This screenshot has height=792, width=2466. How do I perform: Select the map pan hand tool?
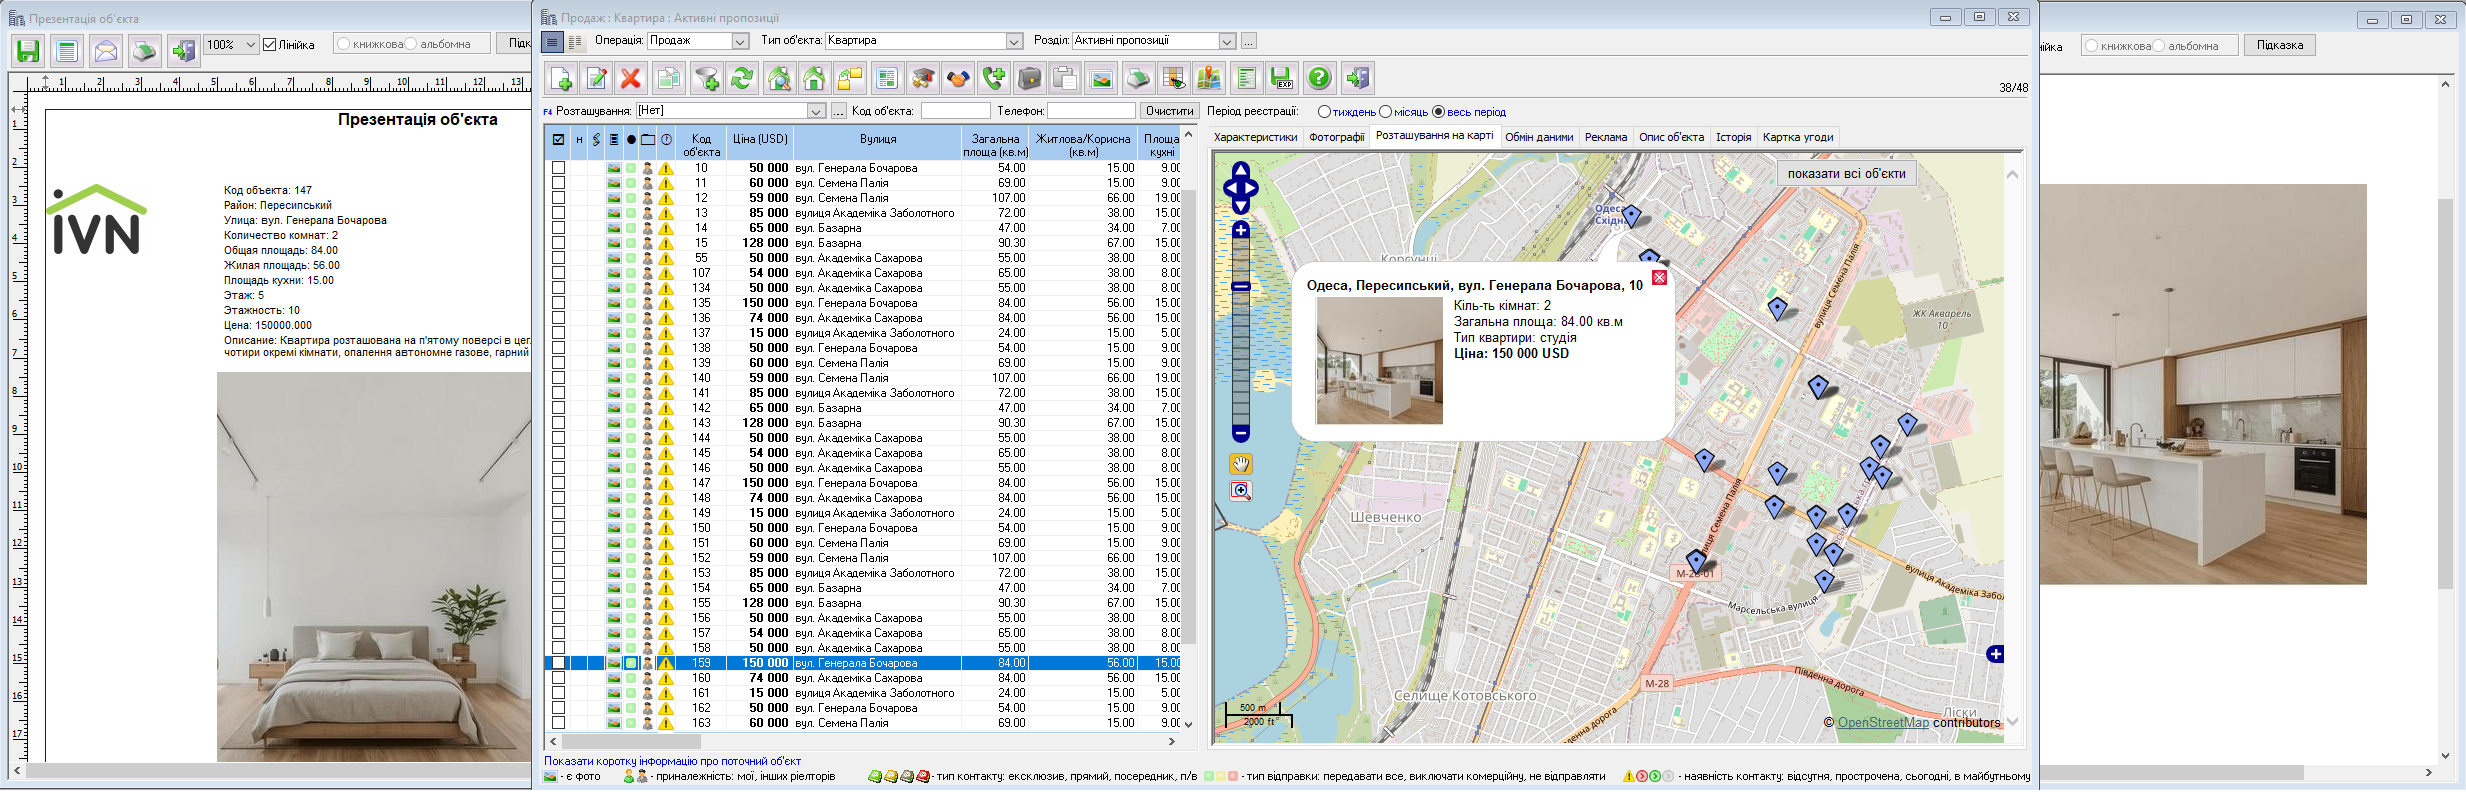pos(1240,464)
